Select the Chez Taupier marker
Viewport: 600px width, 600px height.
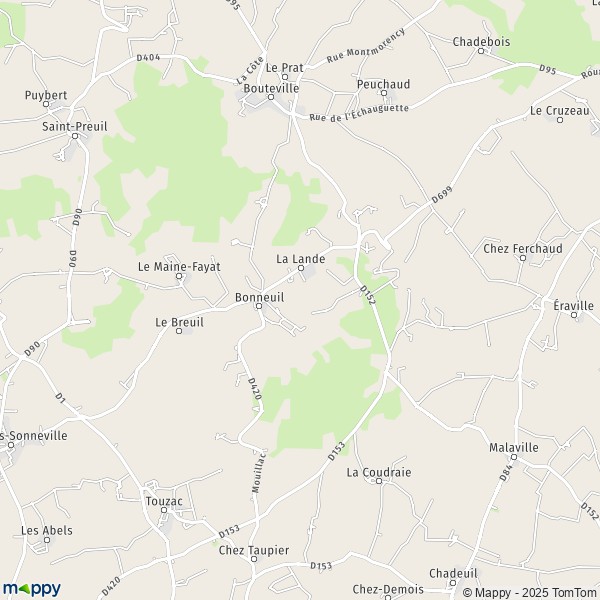(254, 559)
